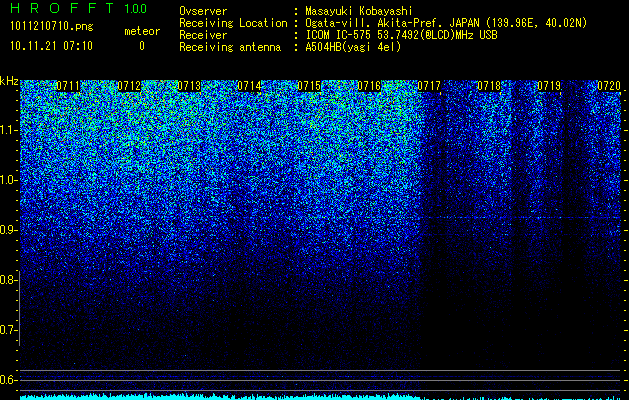629x400 pixels.
Task: Click the HROFFT 1.0.0 title text
Action: coord(78,8)
